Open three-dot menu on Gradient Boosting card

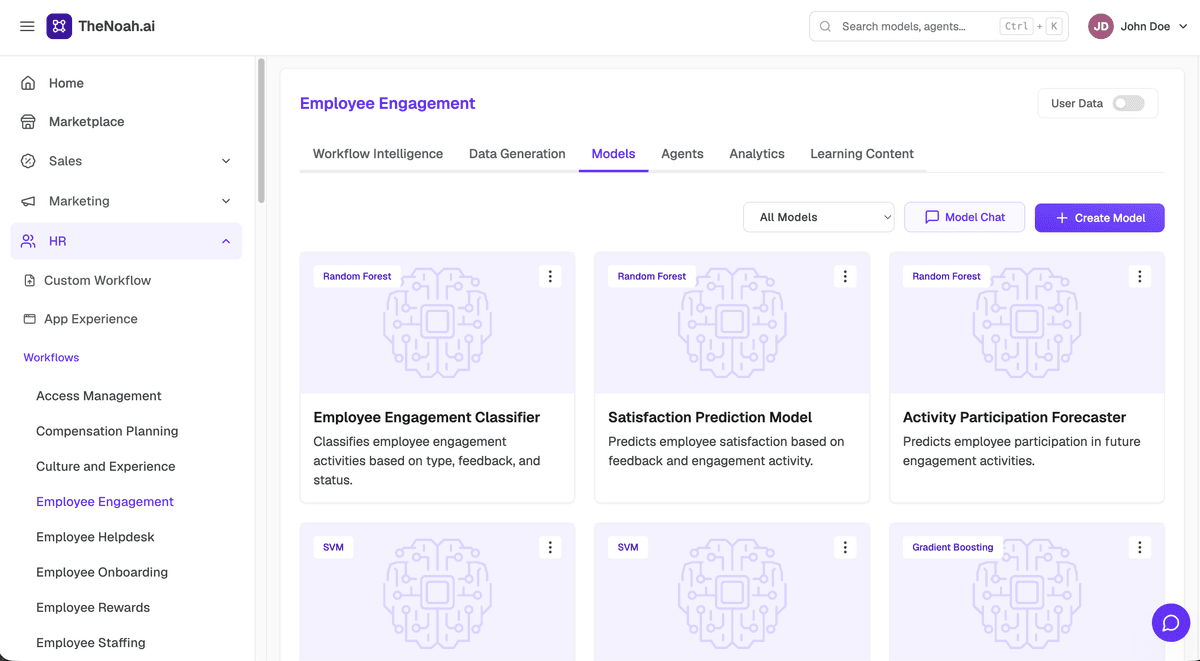point(1140,547)
